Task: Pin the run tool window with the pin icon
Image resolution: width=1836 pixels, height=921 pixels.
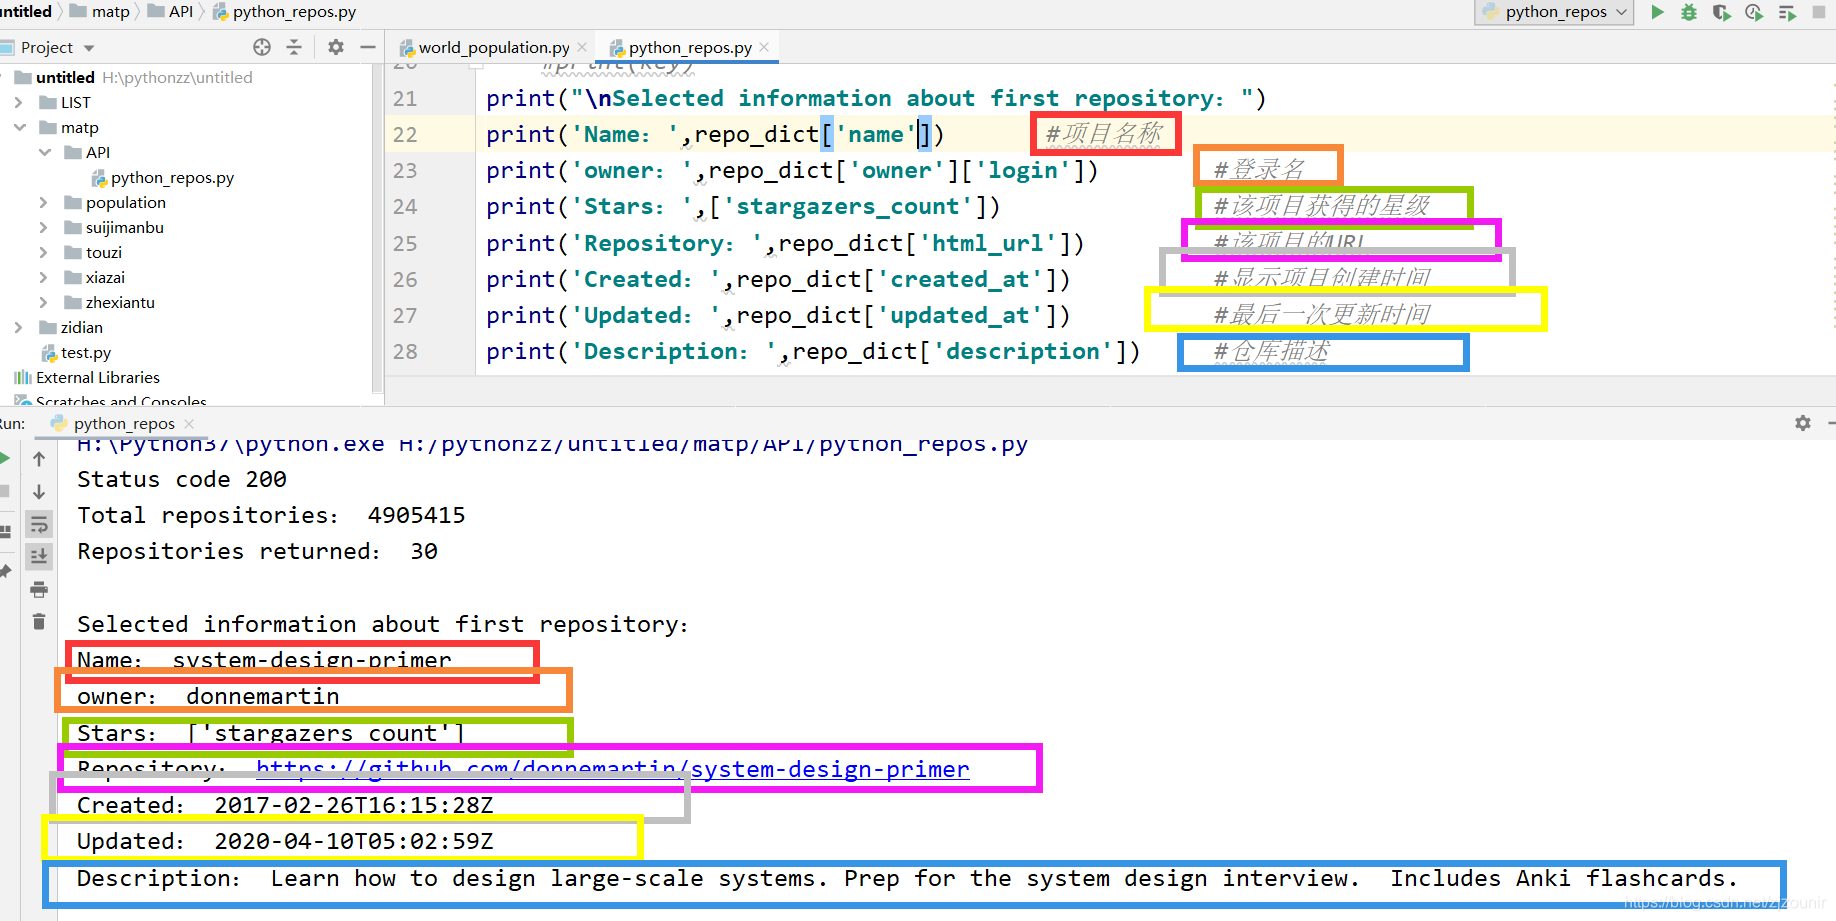Action: click(5, 571)
